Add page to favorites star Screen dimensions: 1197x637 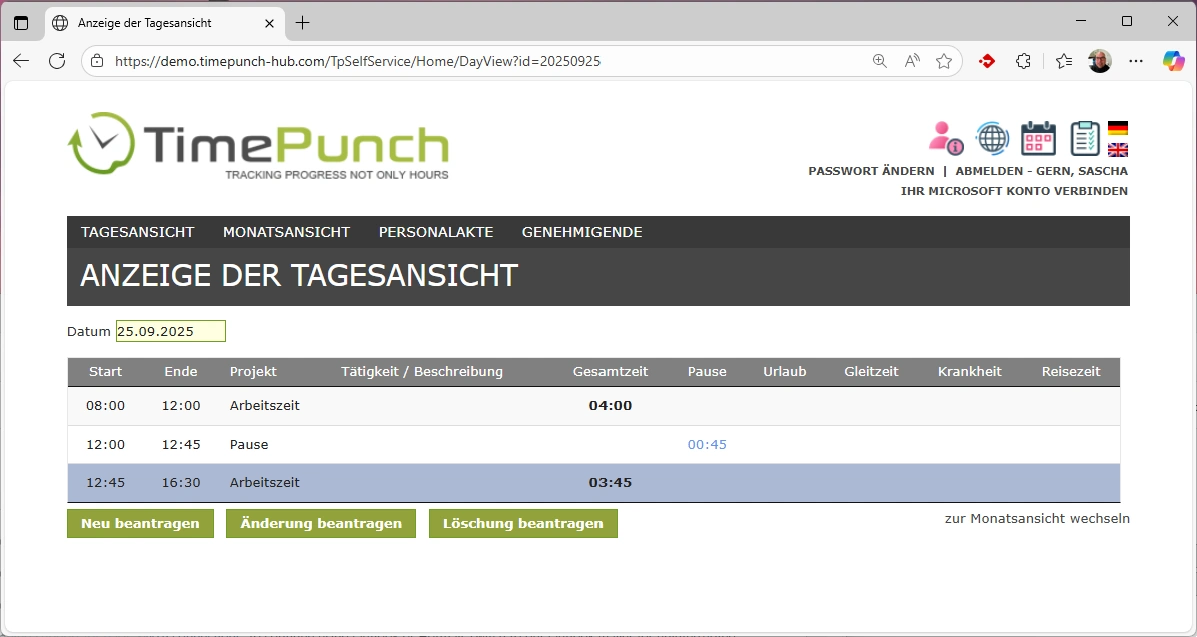pyautogui.click(x=943, y=61)
